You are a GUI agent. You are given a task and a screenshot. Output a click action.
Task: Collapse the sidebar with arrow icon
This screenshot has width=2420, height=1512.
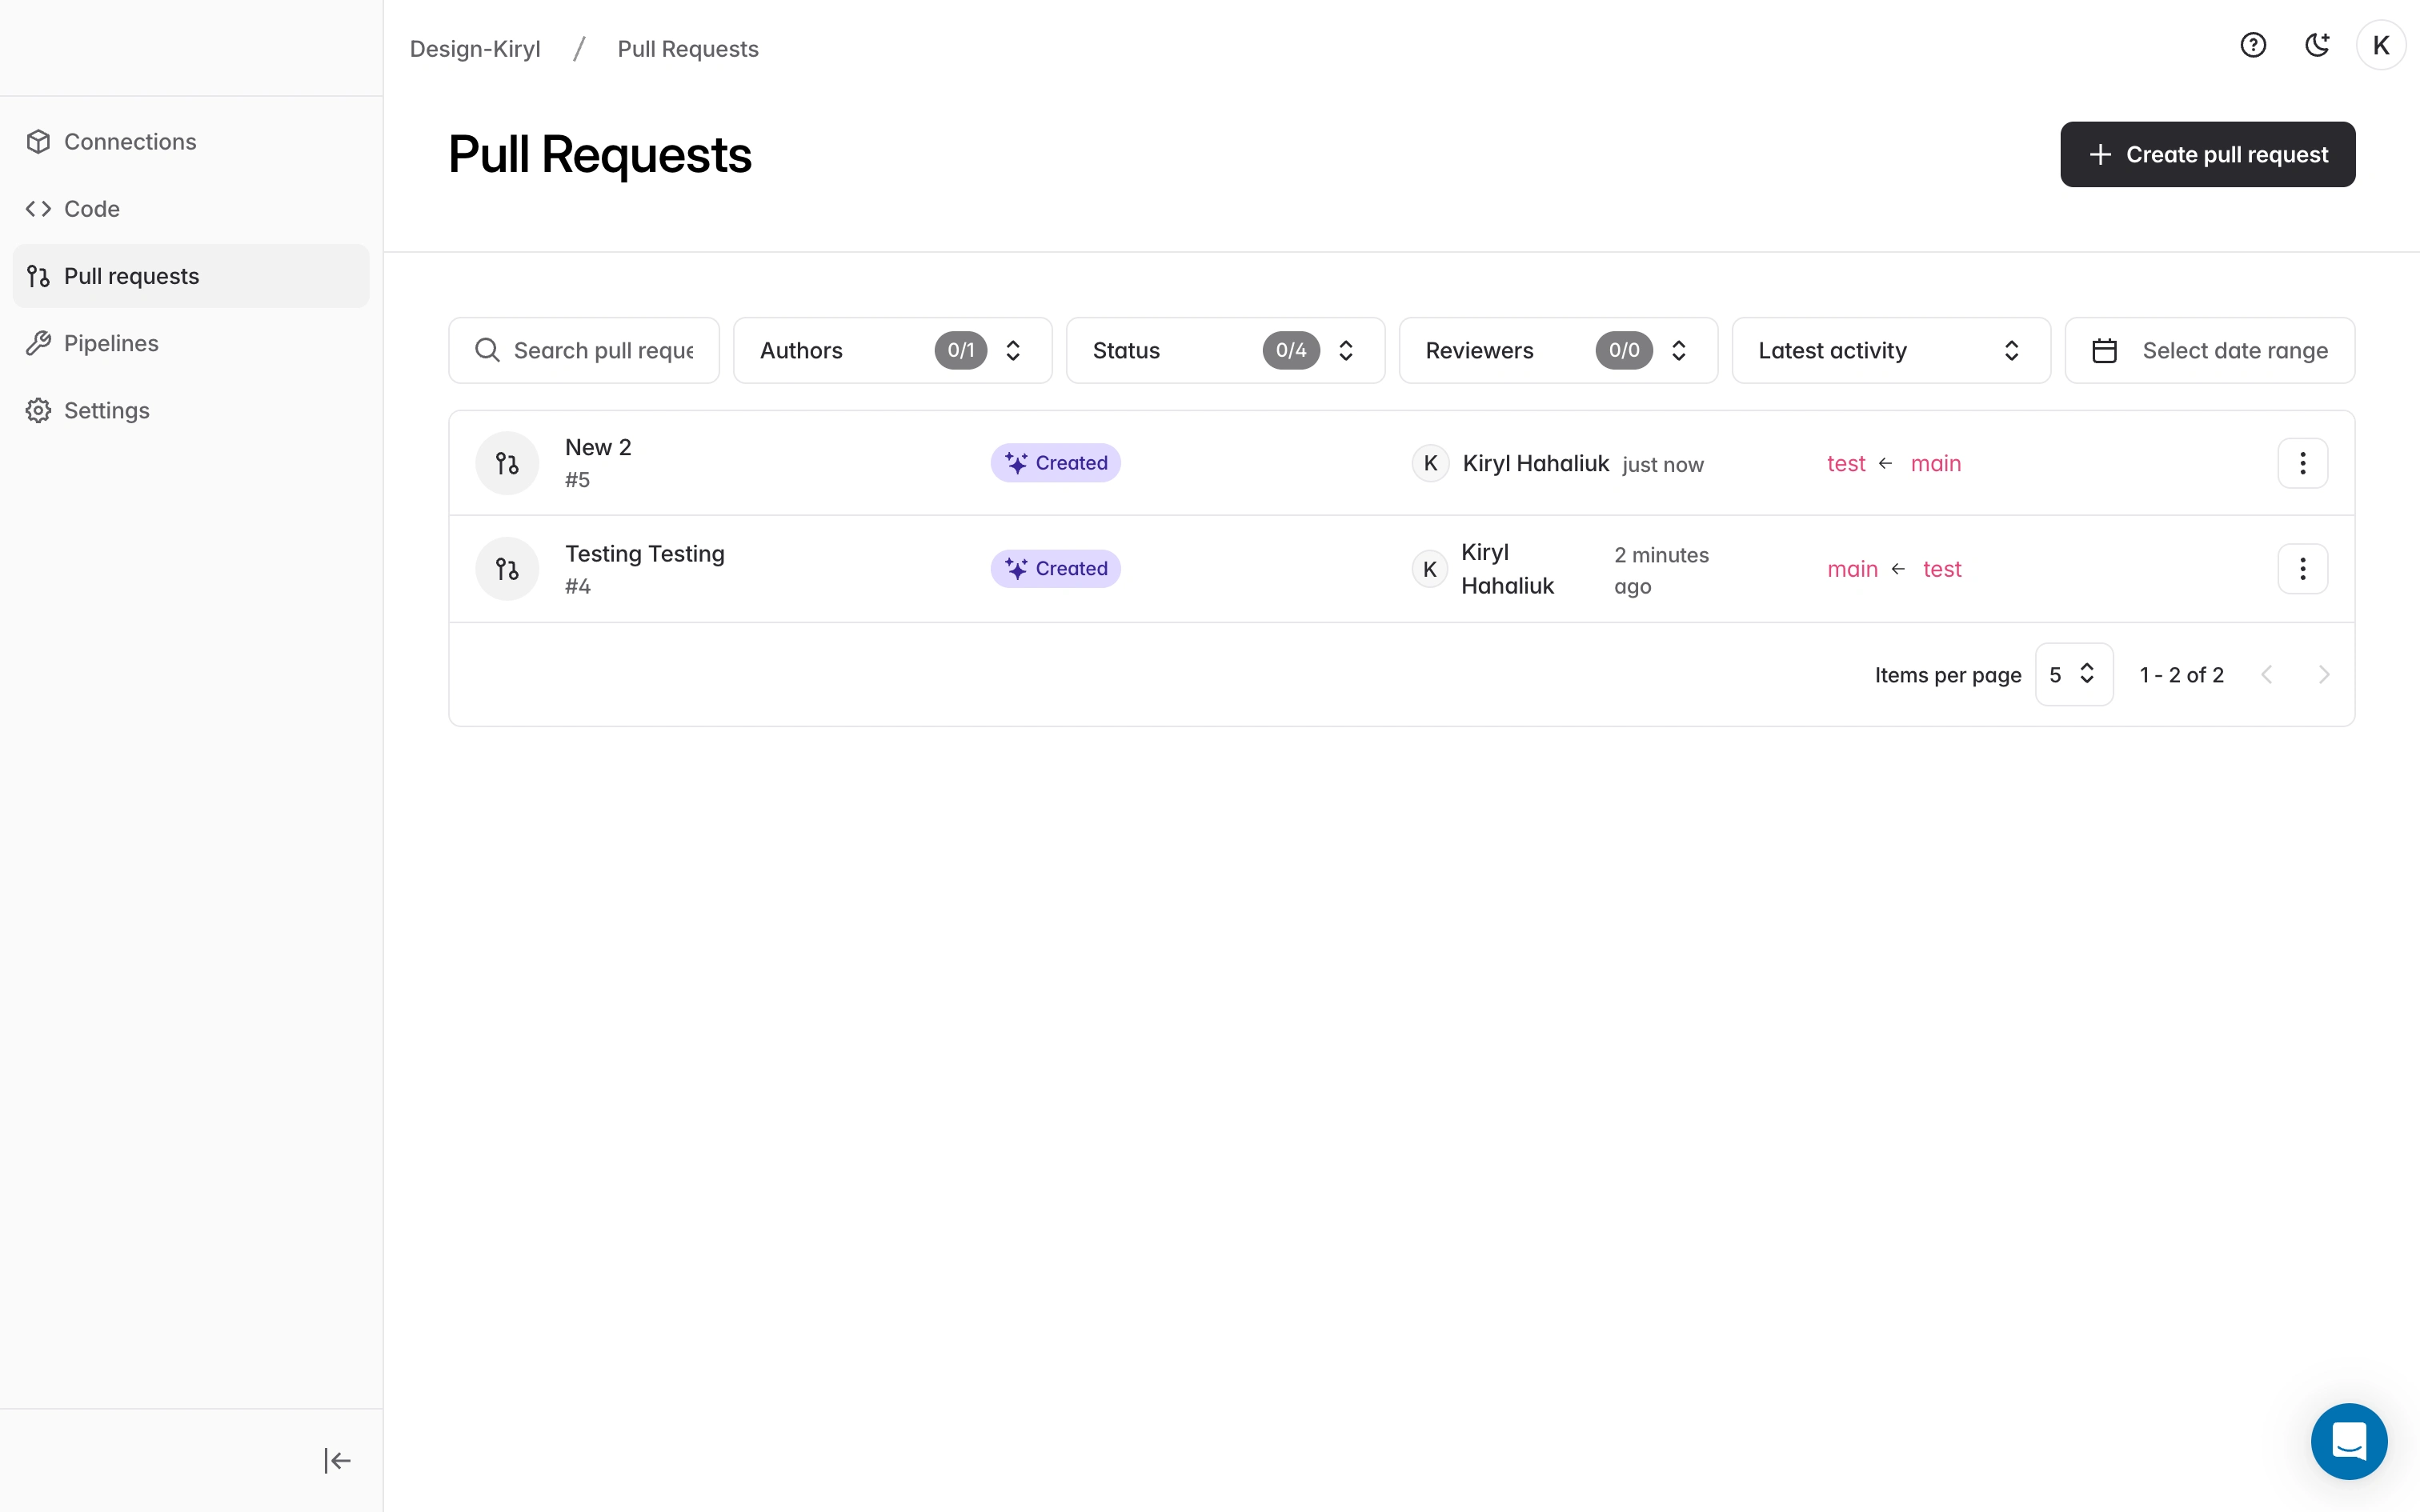coord(337,1461)
